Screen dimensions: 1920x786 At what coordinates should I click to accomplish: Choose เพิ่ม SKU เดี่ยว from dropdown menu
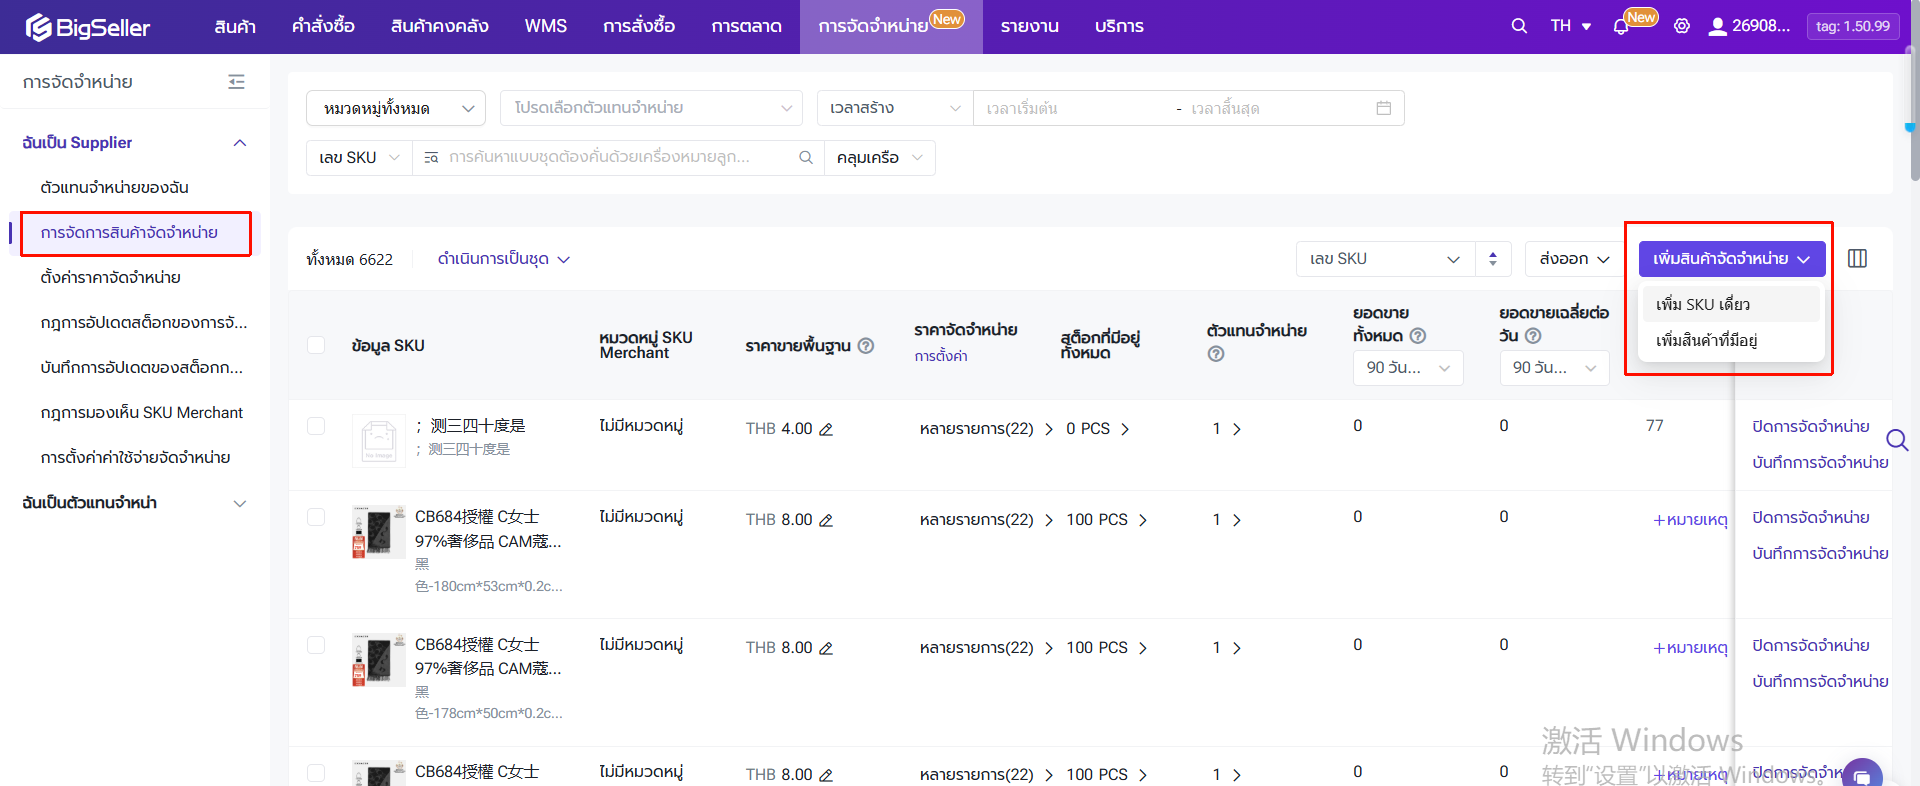pyautogui.click(x=1703, y=304)
